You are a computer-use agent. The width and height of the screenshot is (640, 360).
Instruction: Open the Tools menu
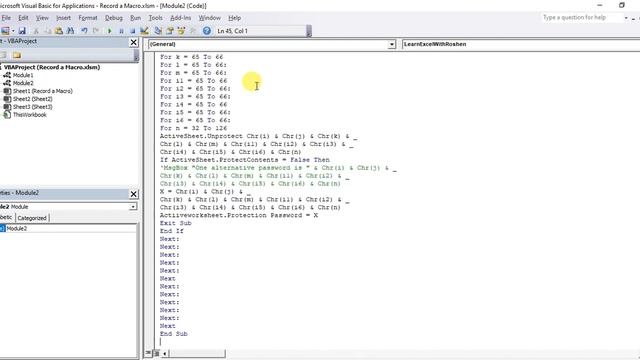tap(155, 18)
